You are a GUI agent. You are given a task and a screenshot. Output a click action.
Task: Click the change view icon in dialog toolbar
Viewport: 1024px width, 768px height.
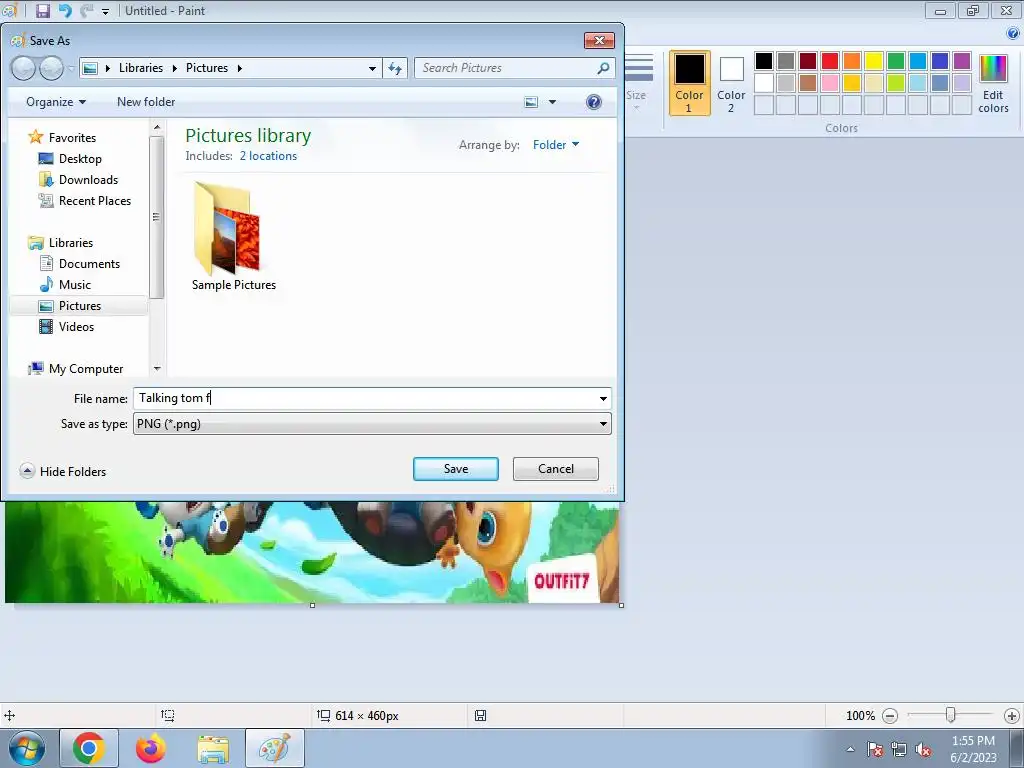(x=532, y=102)
